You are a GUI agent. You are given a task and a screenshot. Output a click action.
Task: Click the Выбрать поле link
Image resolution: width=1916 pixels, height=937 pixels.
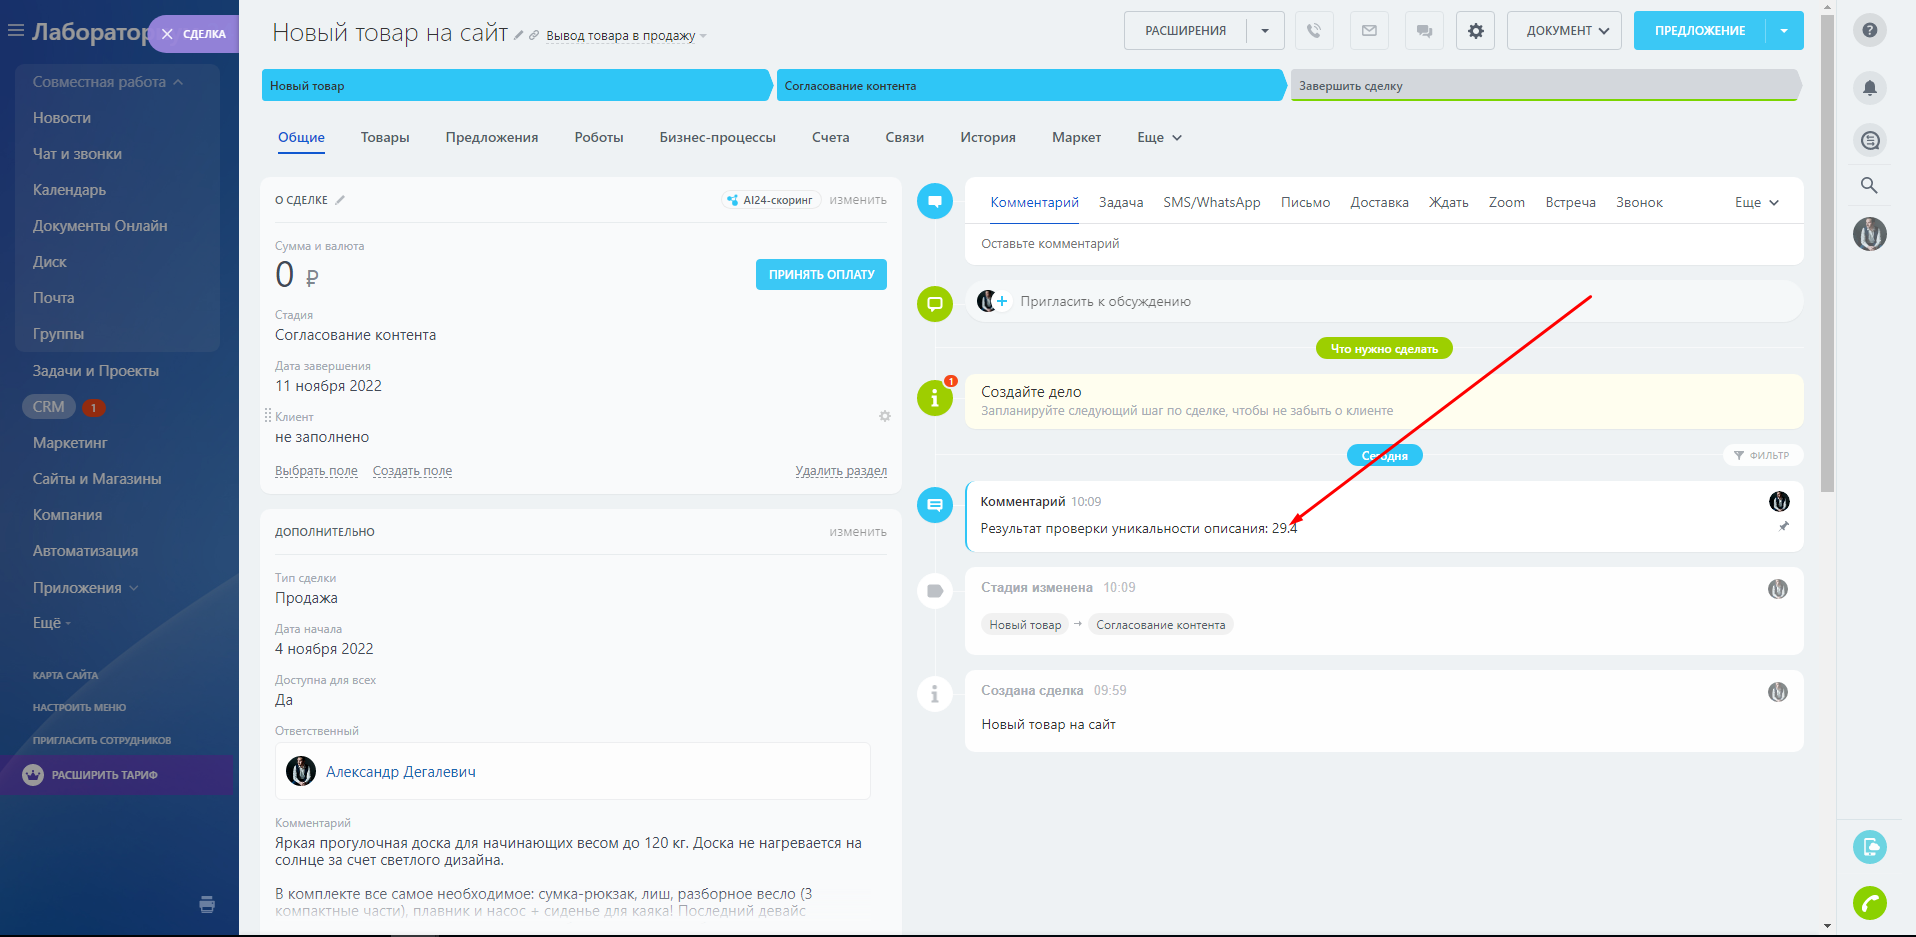(x=316, y=471)
